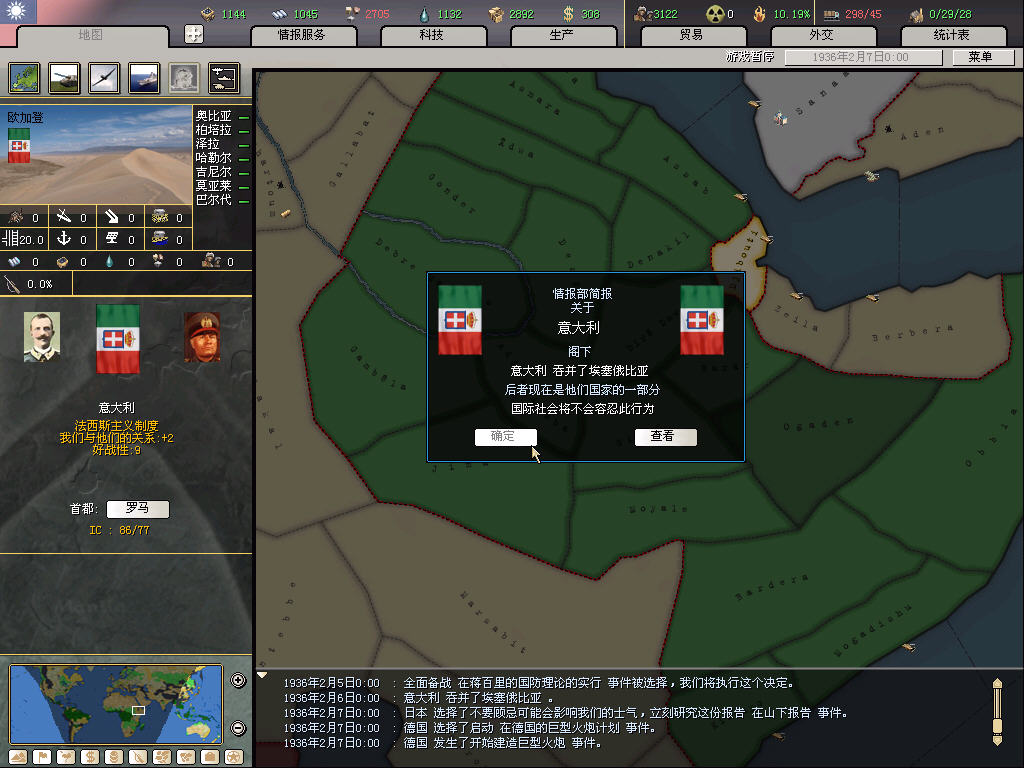Click the capital 罗马 button
Image resolution: width=1024 pixels, height=768 pixels.
(x=138, y=508)
